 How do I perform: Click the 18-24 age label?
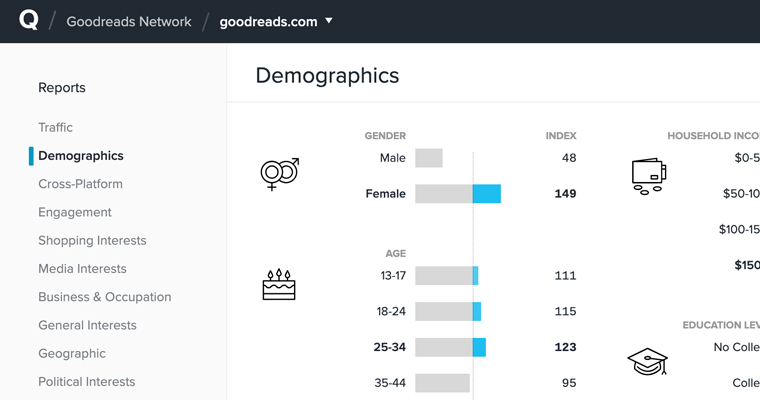[x=391, y=312]
